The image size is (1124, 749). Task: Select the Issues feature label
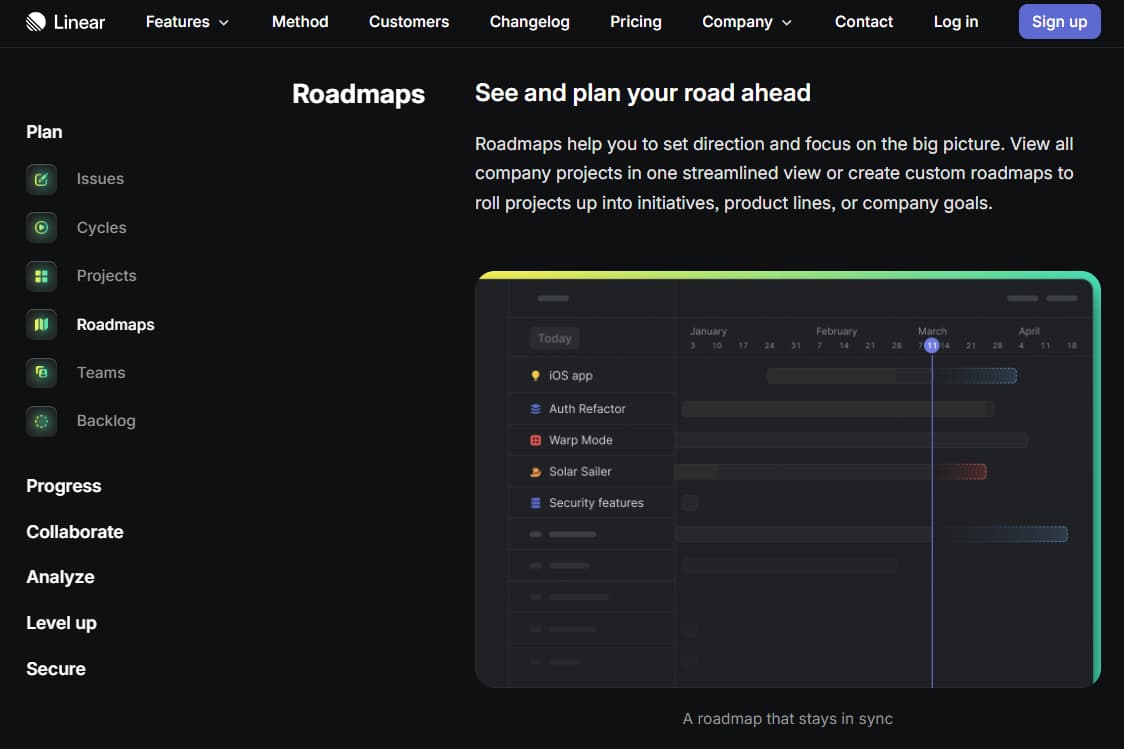[x=100, y=178]
